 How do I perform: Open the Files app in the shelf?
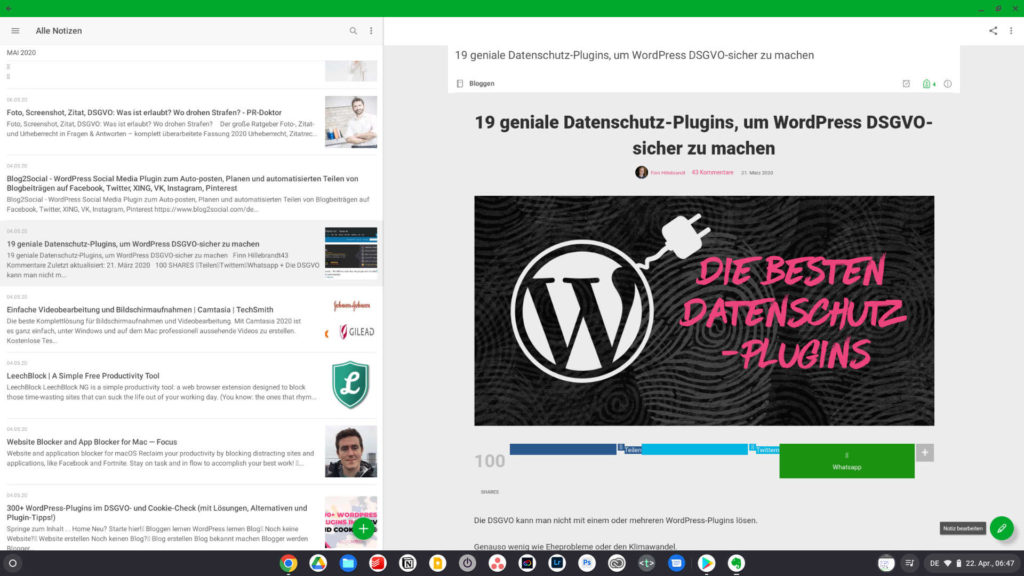coord(348,563)
